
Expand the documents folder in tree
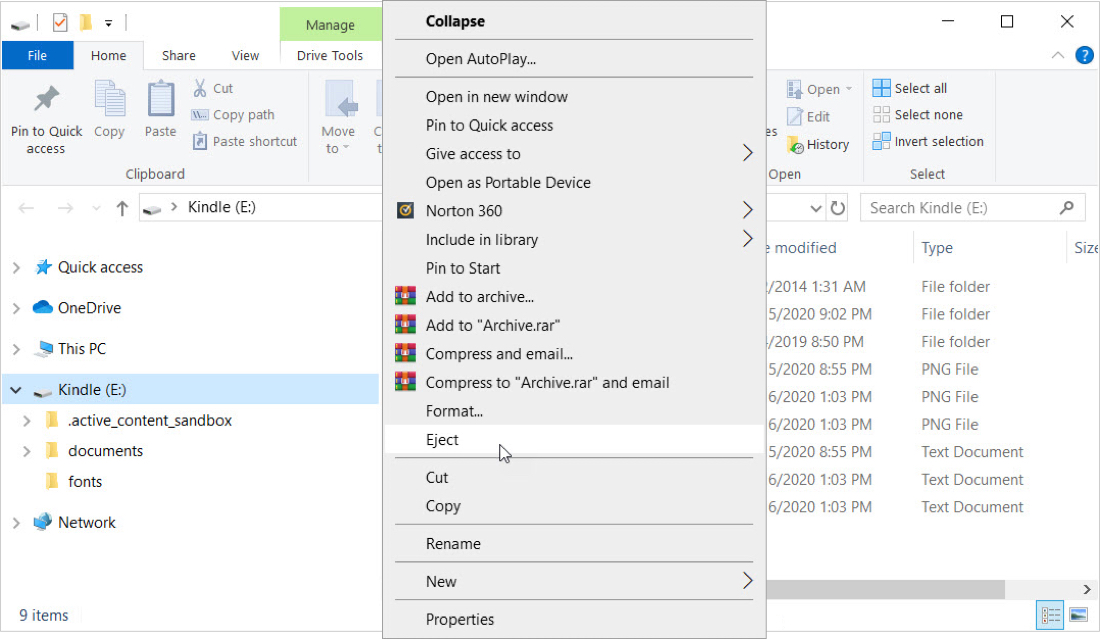tap(27, 451)
